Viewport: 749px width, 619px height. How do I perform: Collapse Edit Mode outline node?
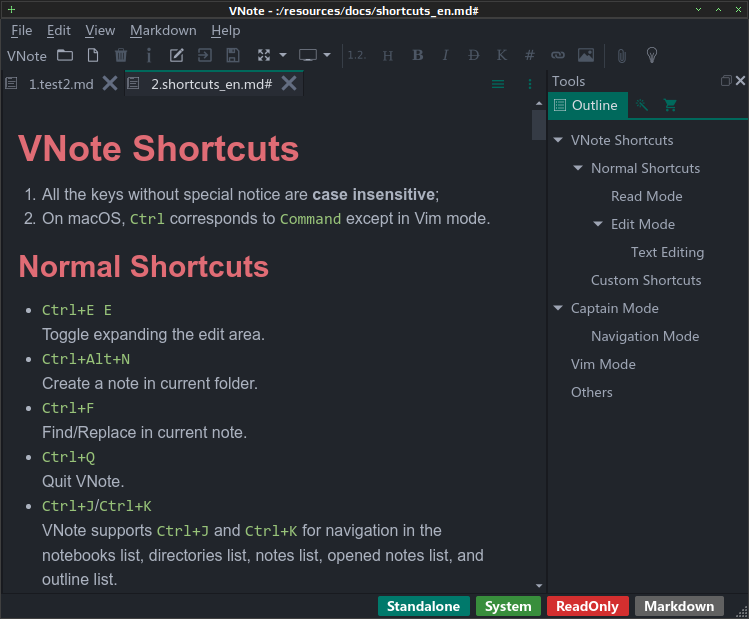click(598, 224)
